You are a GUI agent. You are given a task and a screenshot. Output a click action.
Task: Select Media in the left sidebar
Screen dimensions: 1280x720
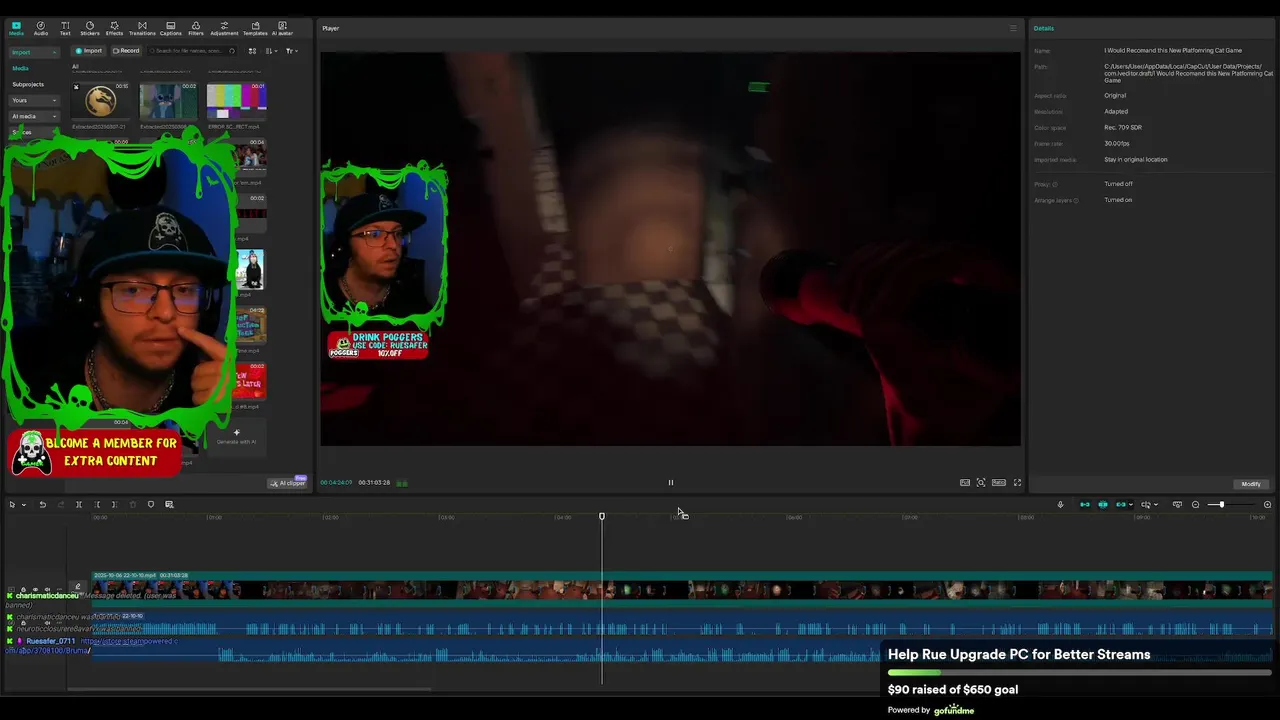click(x=20, y=68)
